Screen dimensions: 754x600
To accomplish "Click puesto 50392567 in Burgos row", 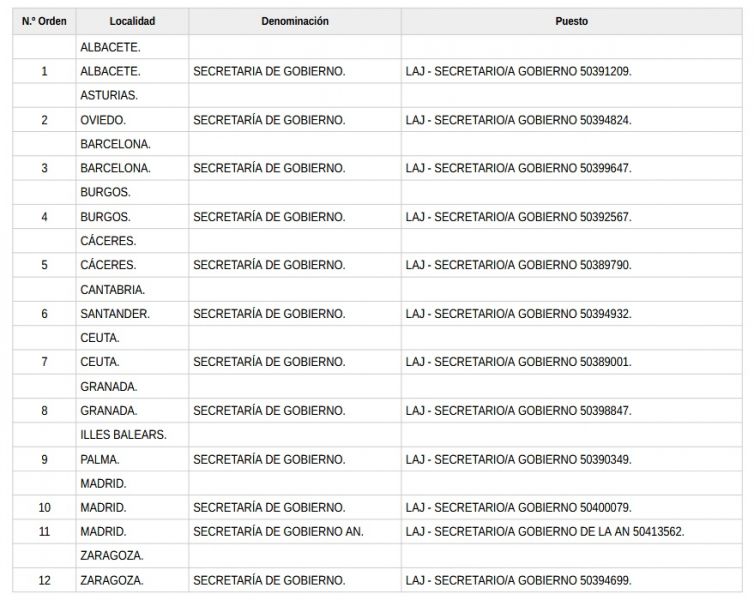I will tap(518, 216).
